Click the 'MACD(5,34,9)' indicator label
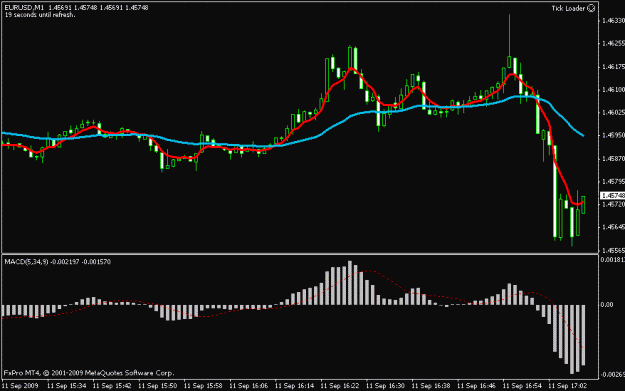625x391 pixels. (26, 262)
